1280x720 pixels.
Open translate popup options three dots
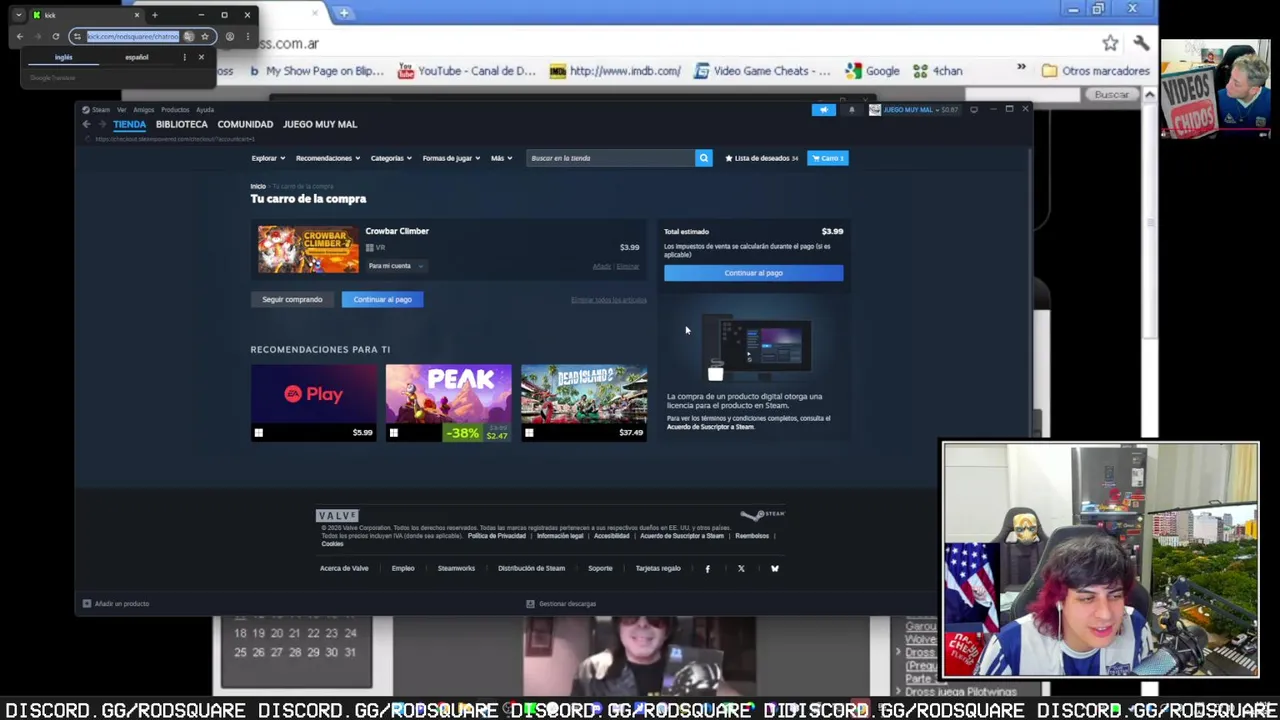click(x=184, y=57)
